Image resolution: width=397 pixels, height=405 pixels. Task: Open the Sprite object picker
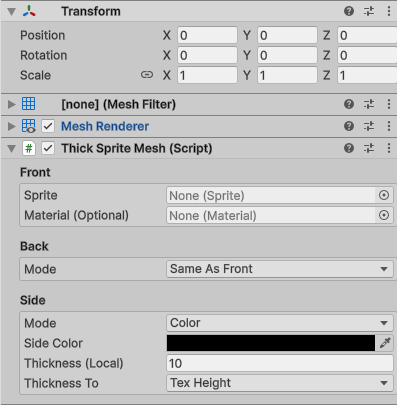[384, 195]
